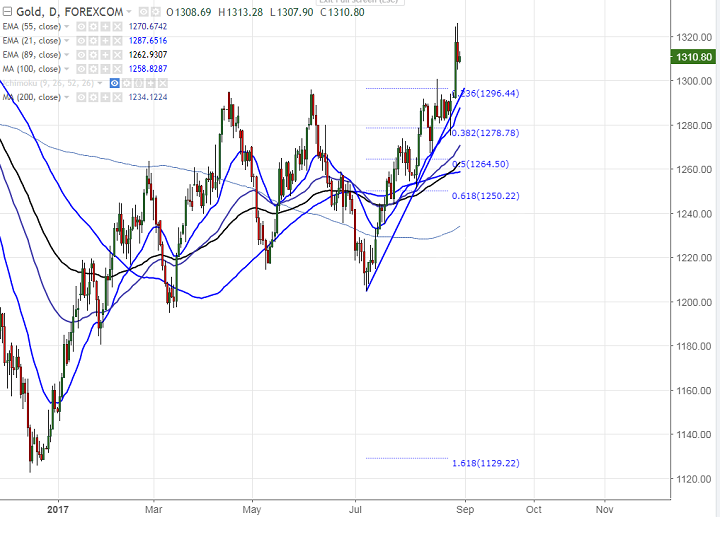The height and width of the screenshot is (543, 725).
Task: Hide the EMA (21, close) indicator
Action: (x=81, y=41)
